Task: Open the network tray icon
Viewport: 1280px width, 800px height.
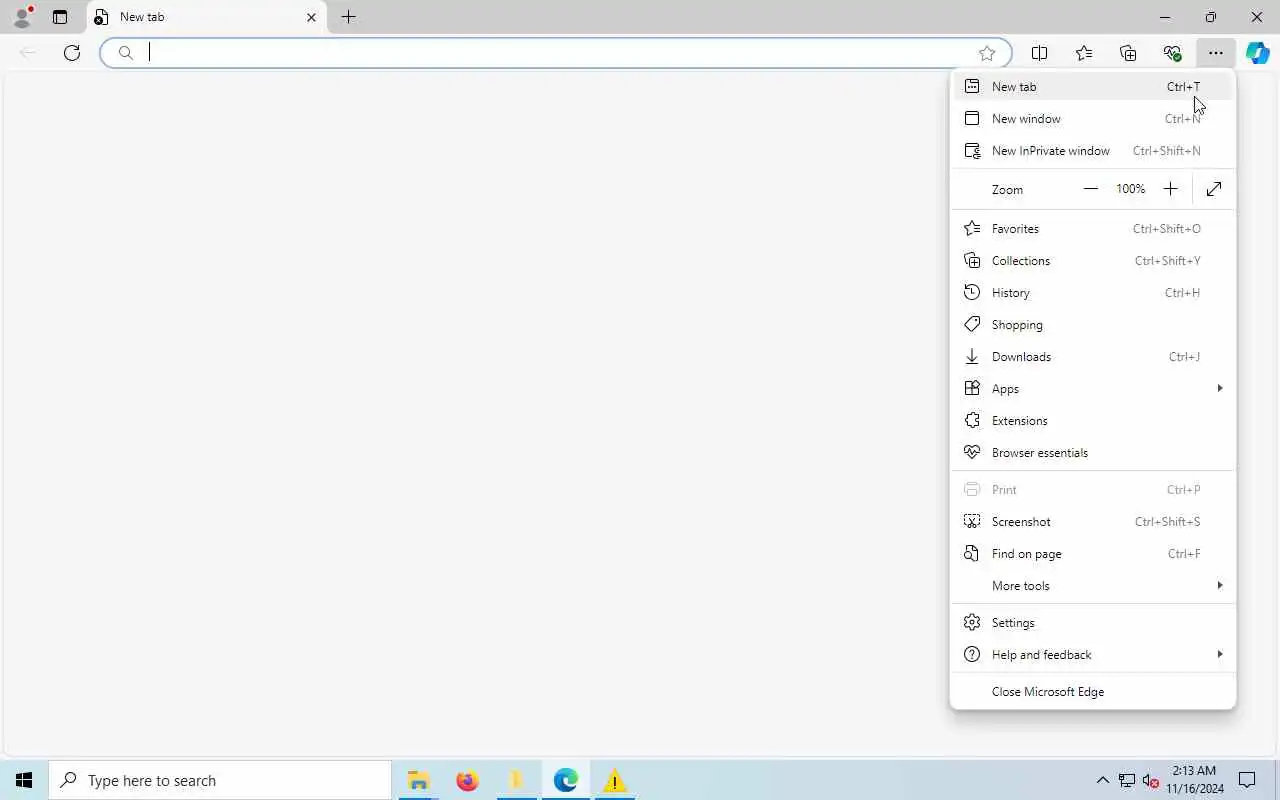Action: point(1126,780)
